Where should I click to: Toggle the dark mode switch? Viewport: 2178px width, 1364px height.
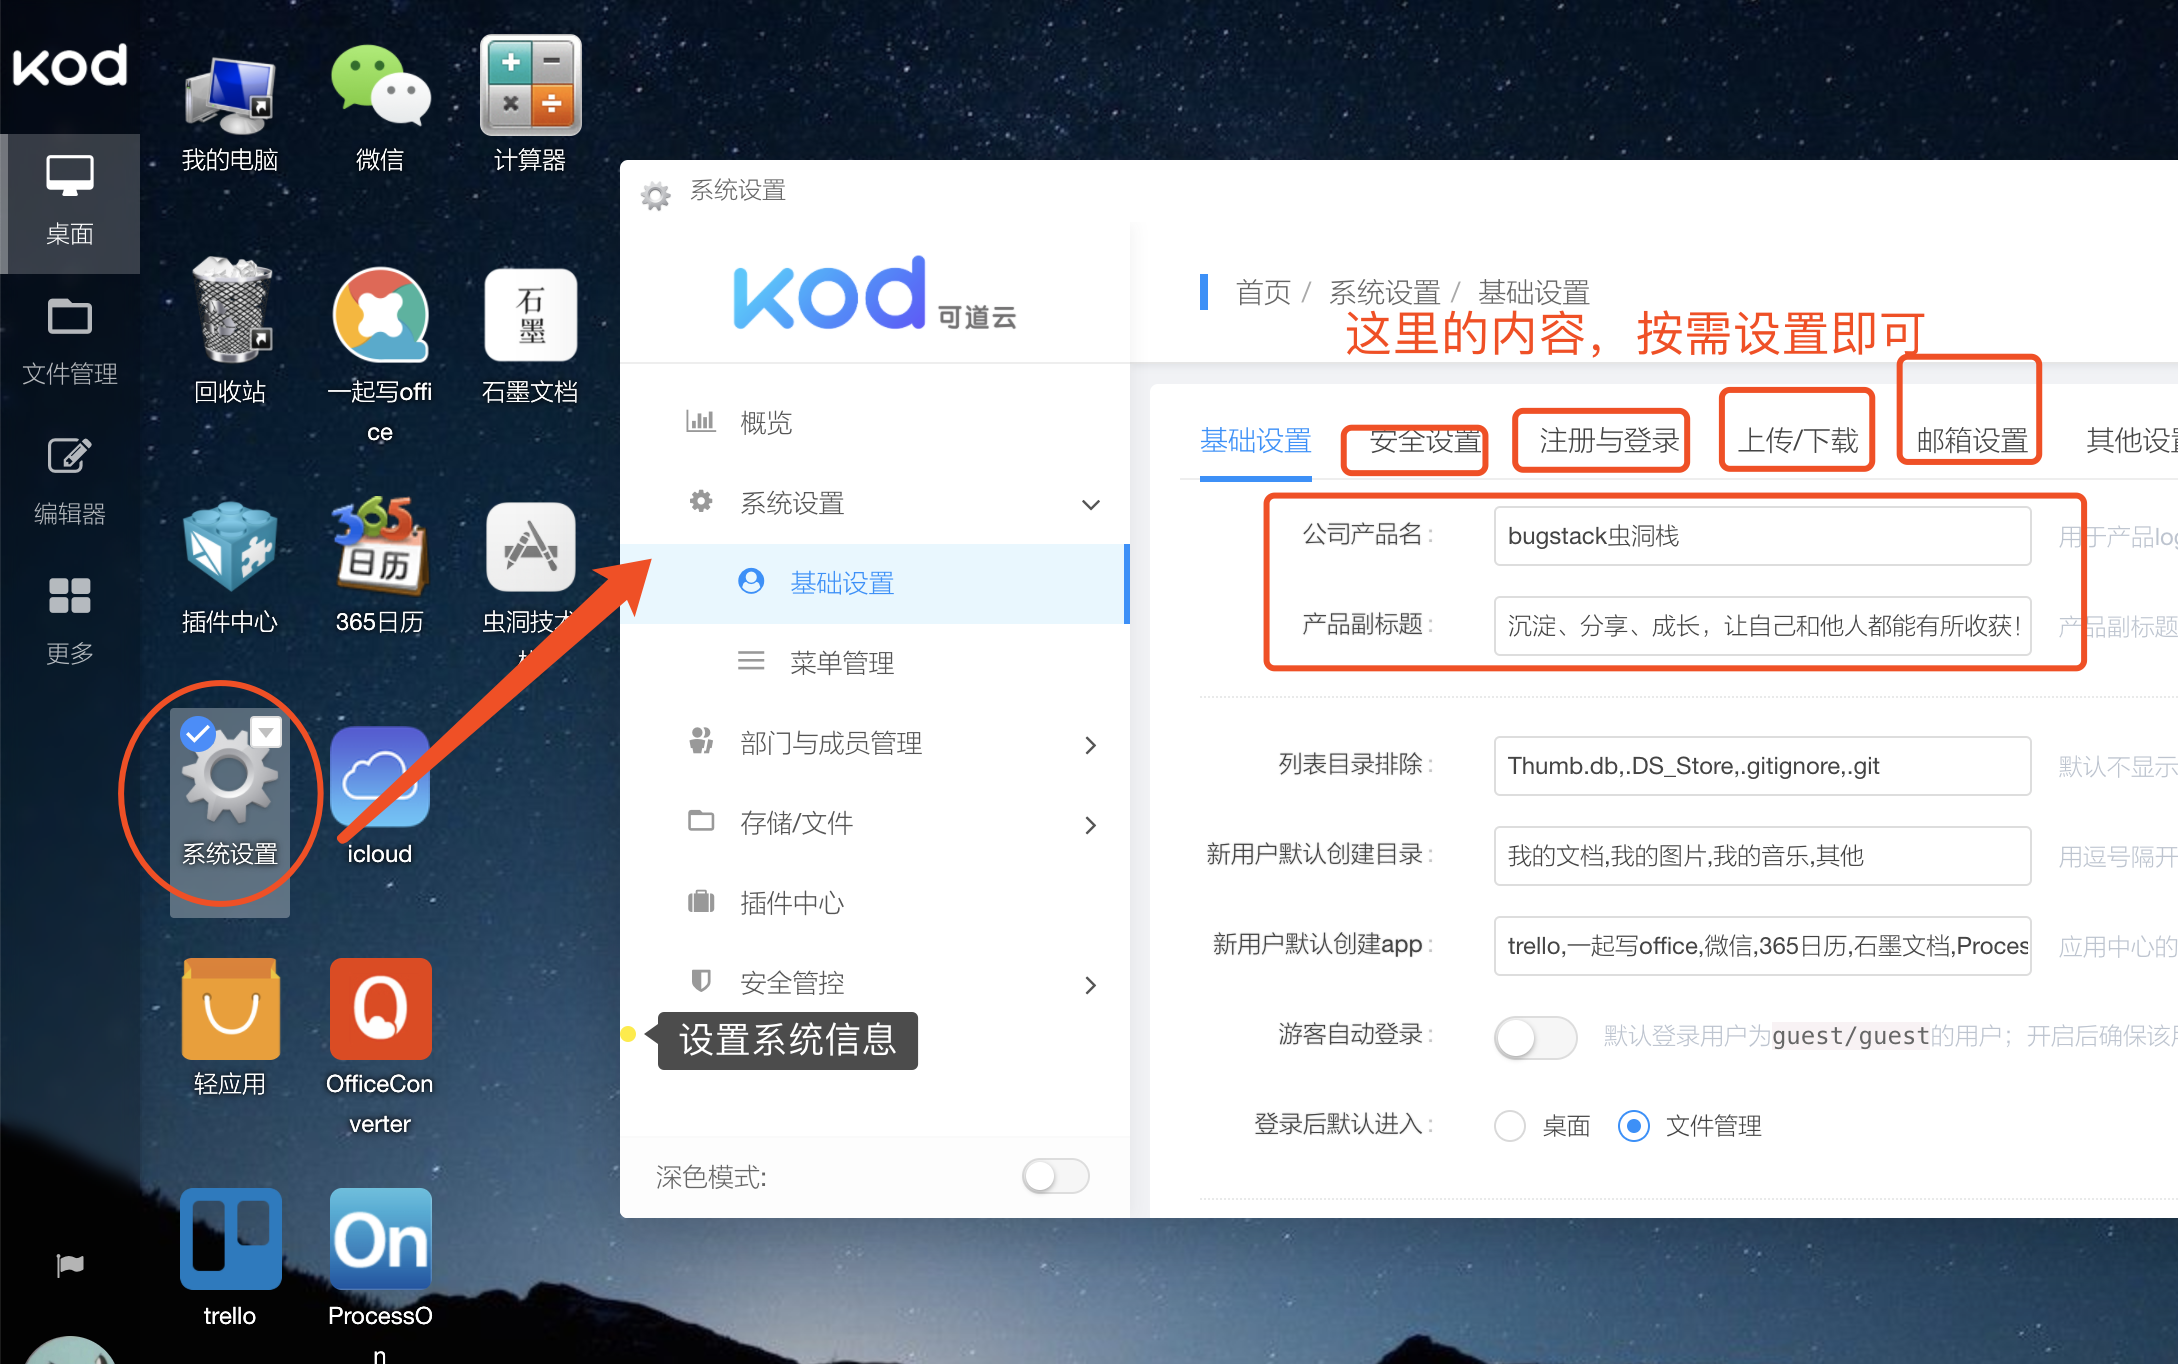pos(1055,1176)
